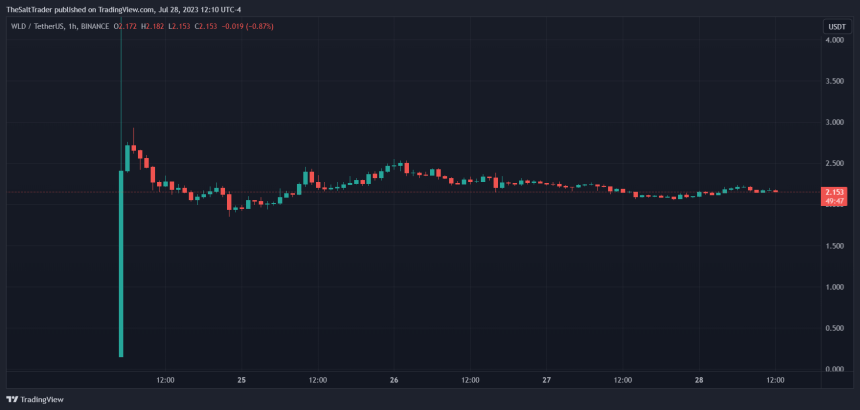860x410 pixels.
Task: Click the large green launch candle
Action: 121,262
